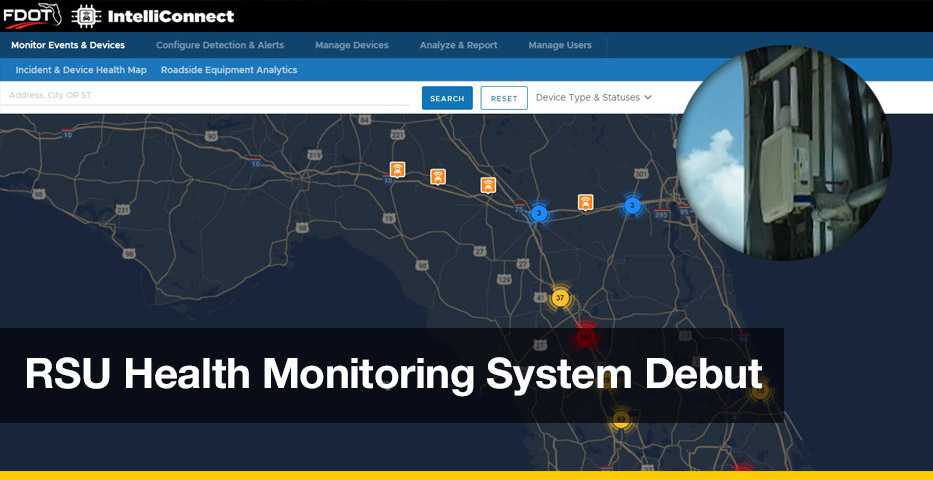This screenshot has width=933, height=480.
Task: Open the Manage Users tab
Action: [x=560, y=45]
